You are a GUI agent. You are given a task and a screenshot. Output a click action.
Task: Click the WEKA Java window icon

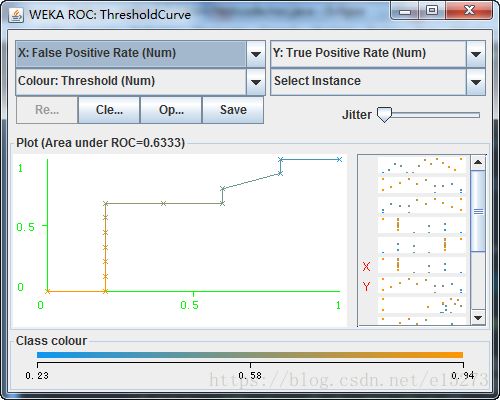coord(16,15)
